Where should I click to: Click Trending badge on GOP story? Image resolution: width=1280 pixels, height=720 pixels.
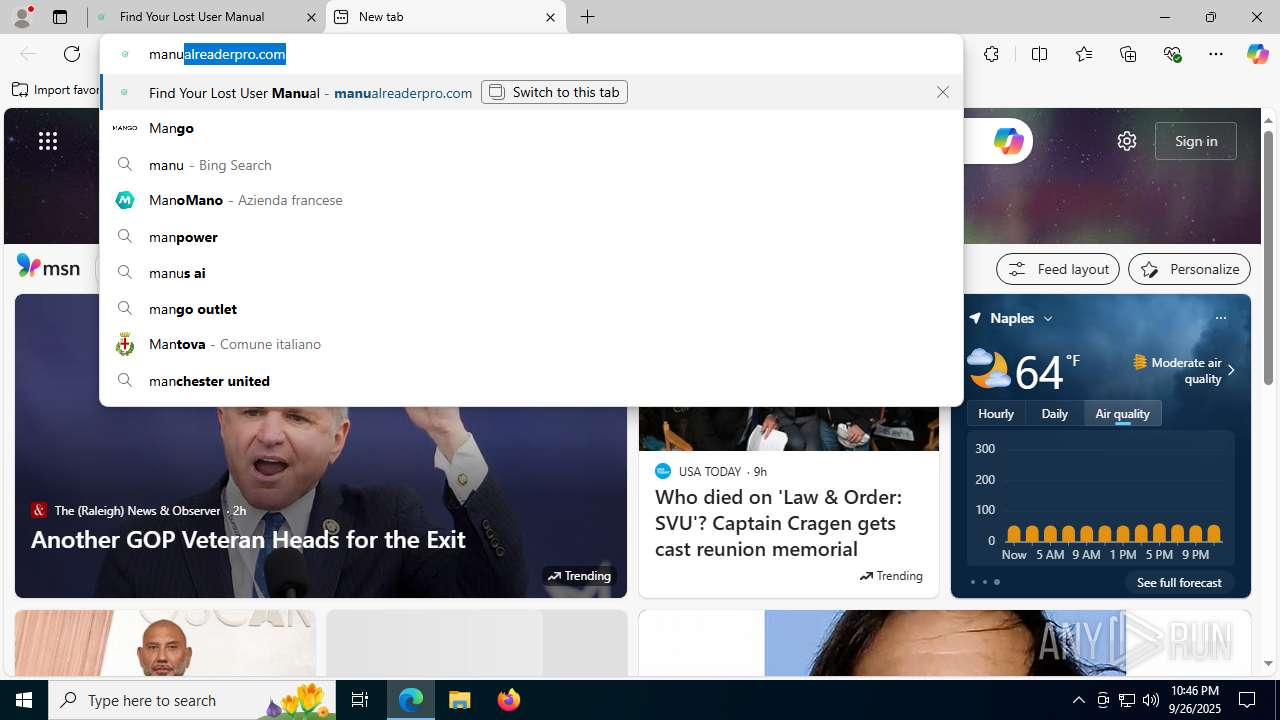tap(580, 576)
